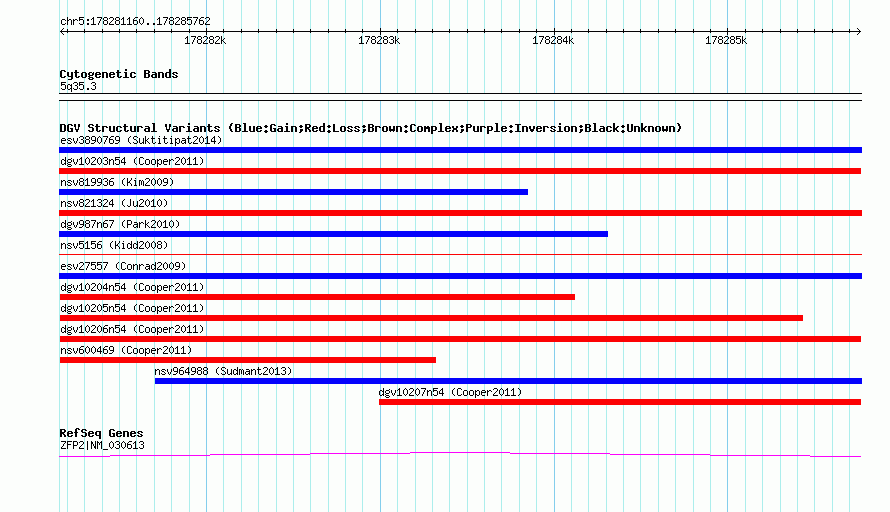Click dgv10204n54 (Cooper2011) label
This screenshot has width=890, height=512.
click(x=132, y=287)
